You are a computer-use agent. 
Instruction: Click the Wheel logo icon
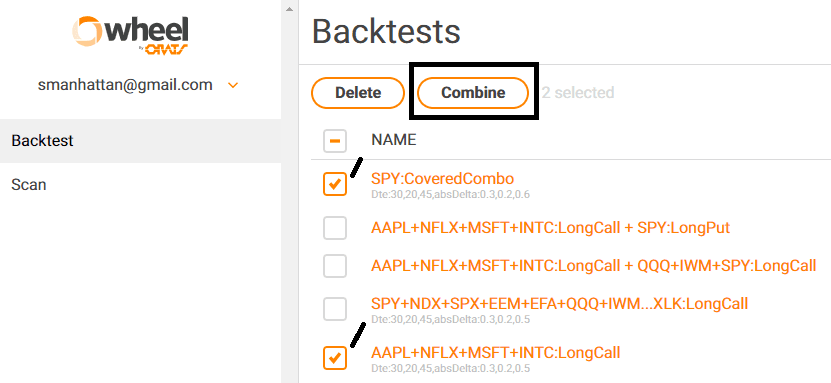(x=130, y=35)
